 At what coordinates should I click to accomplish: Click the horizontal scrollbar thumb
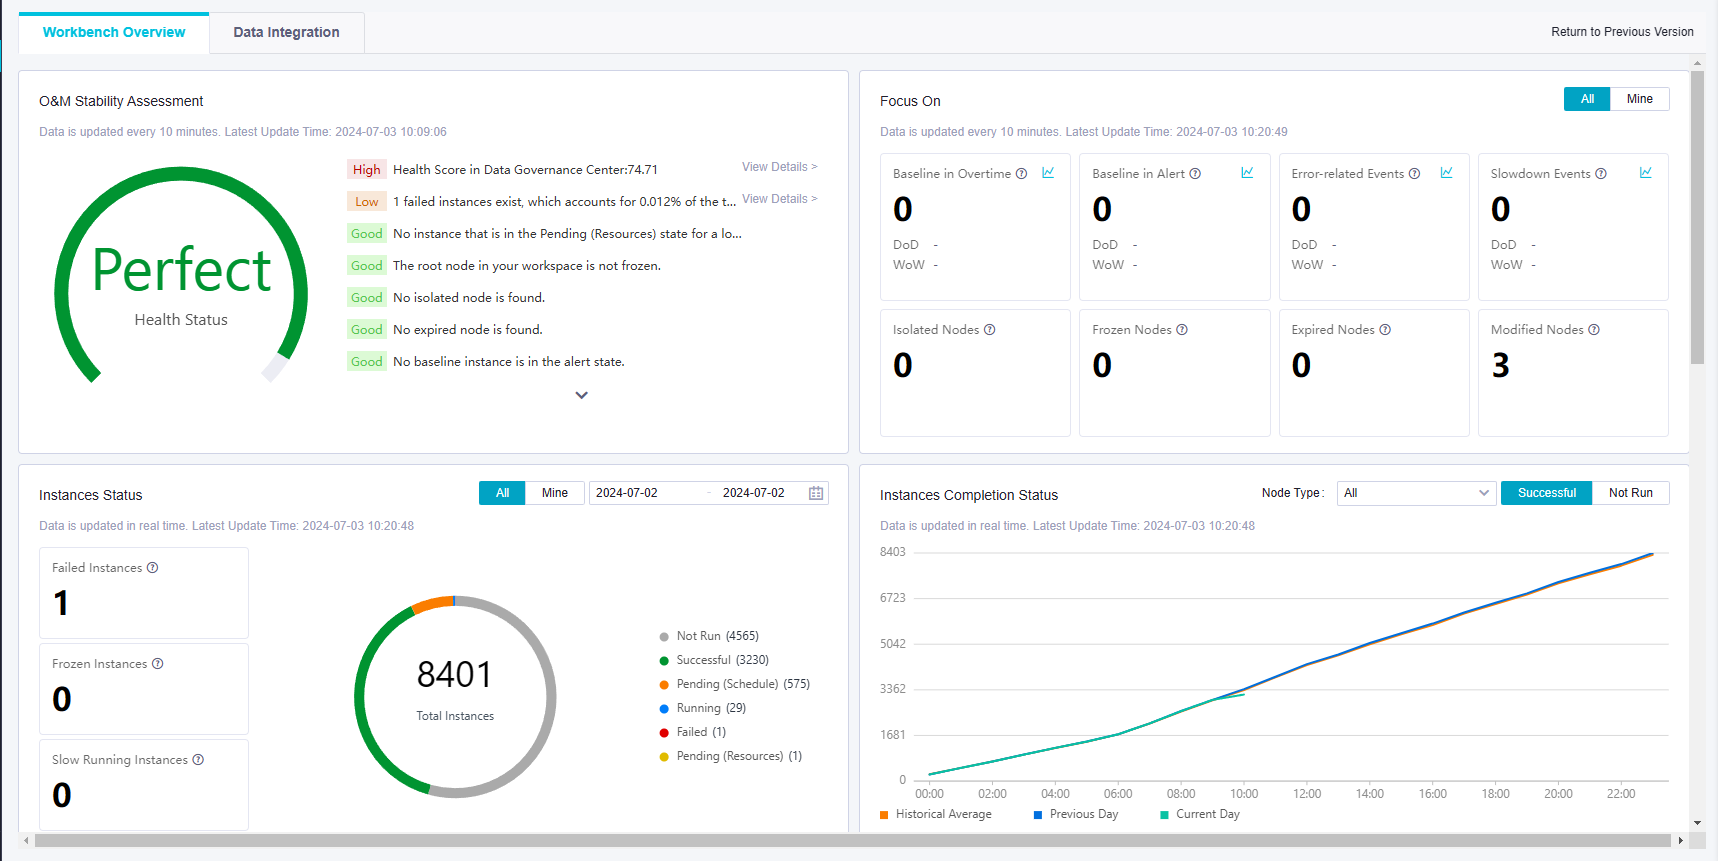point(853,841)
